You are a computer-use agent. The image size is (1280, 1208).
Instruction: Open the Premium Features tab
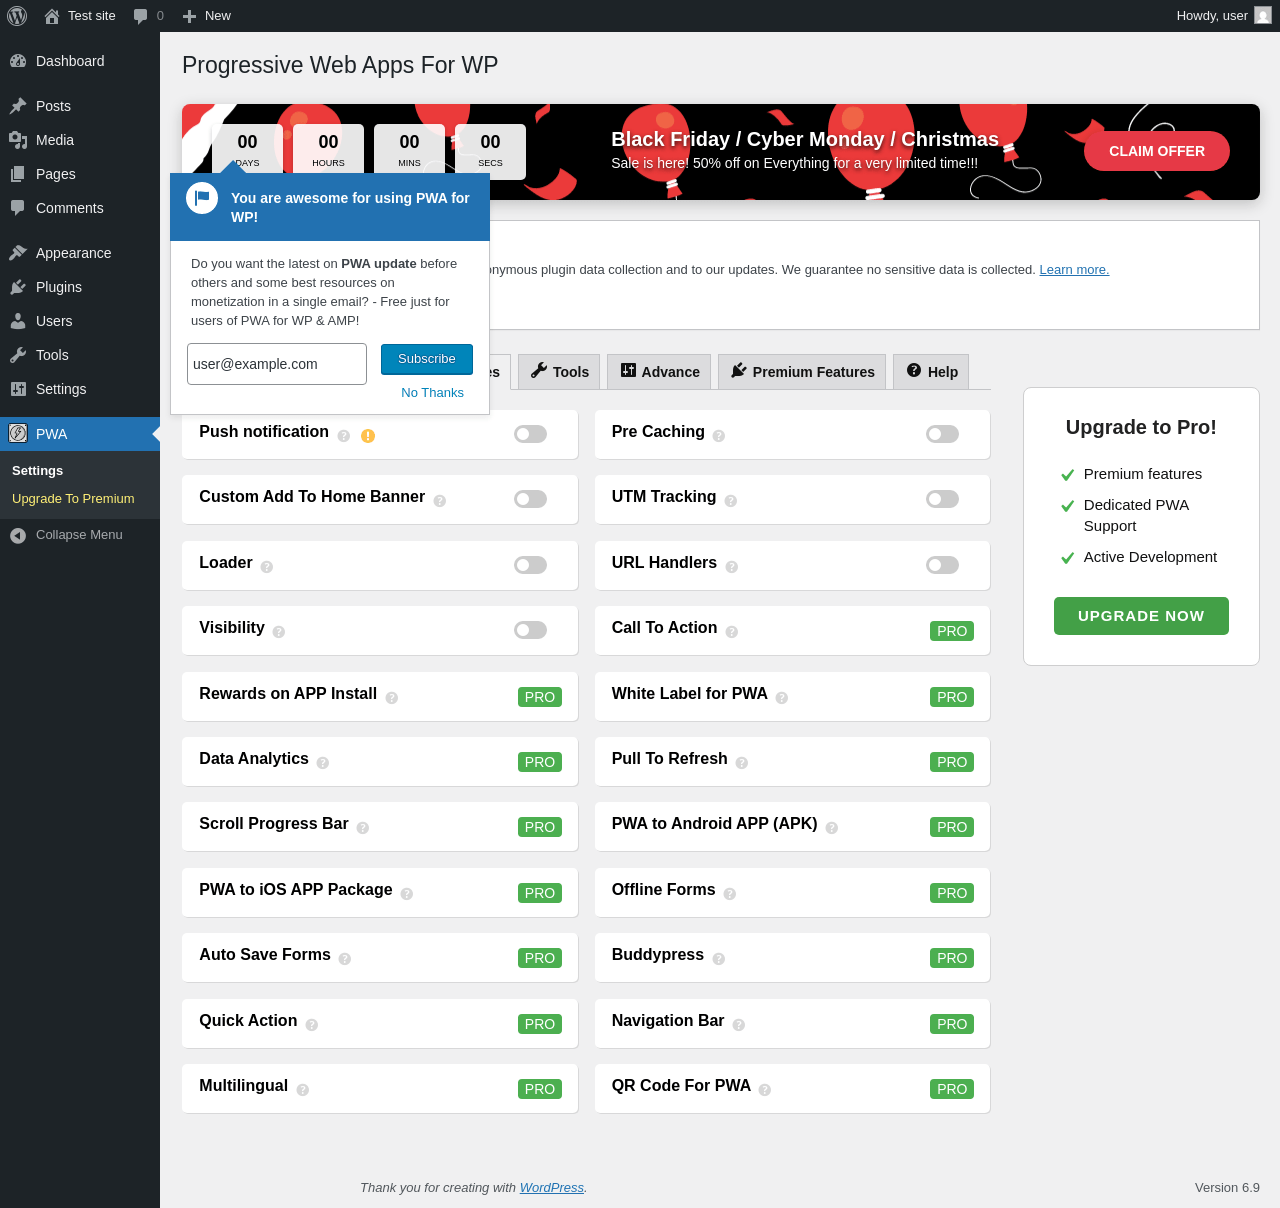[x=802, y=372]
